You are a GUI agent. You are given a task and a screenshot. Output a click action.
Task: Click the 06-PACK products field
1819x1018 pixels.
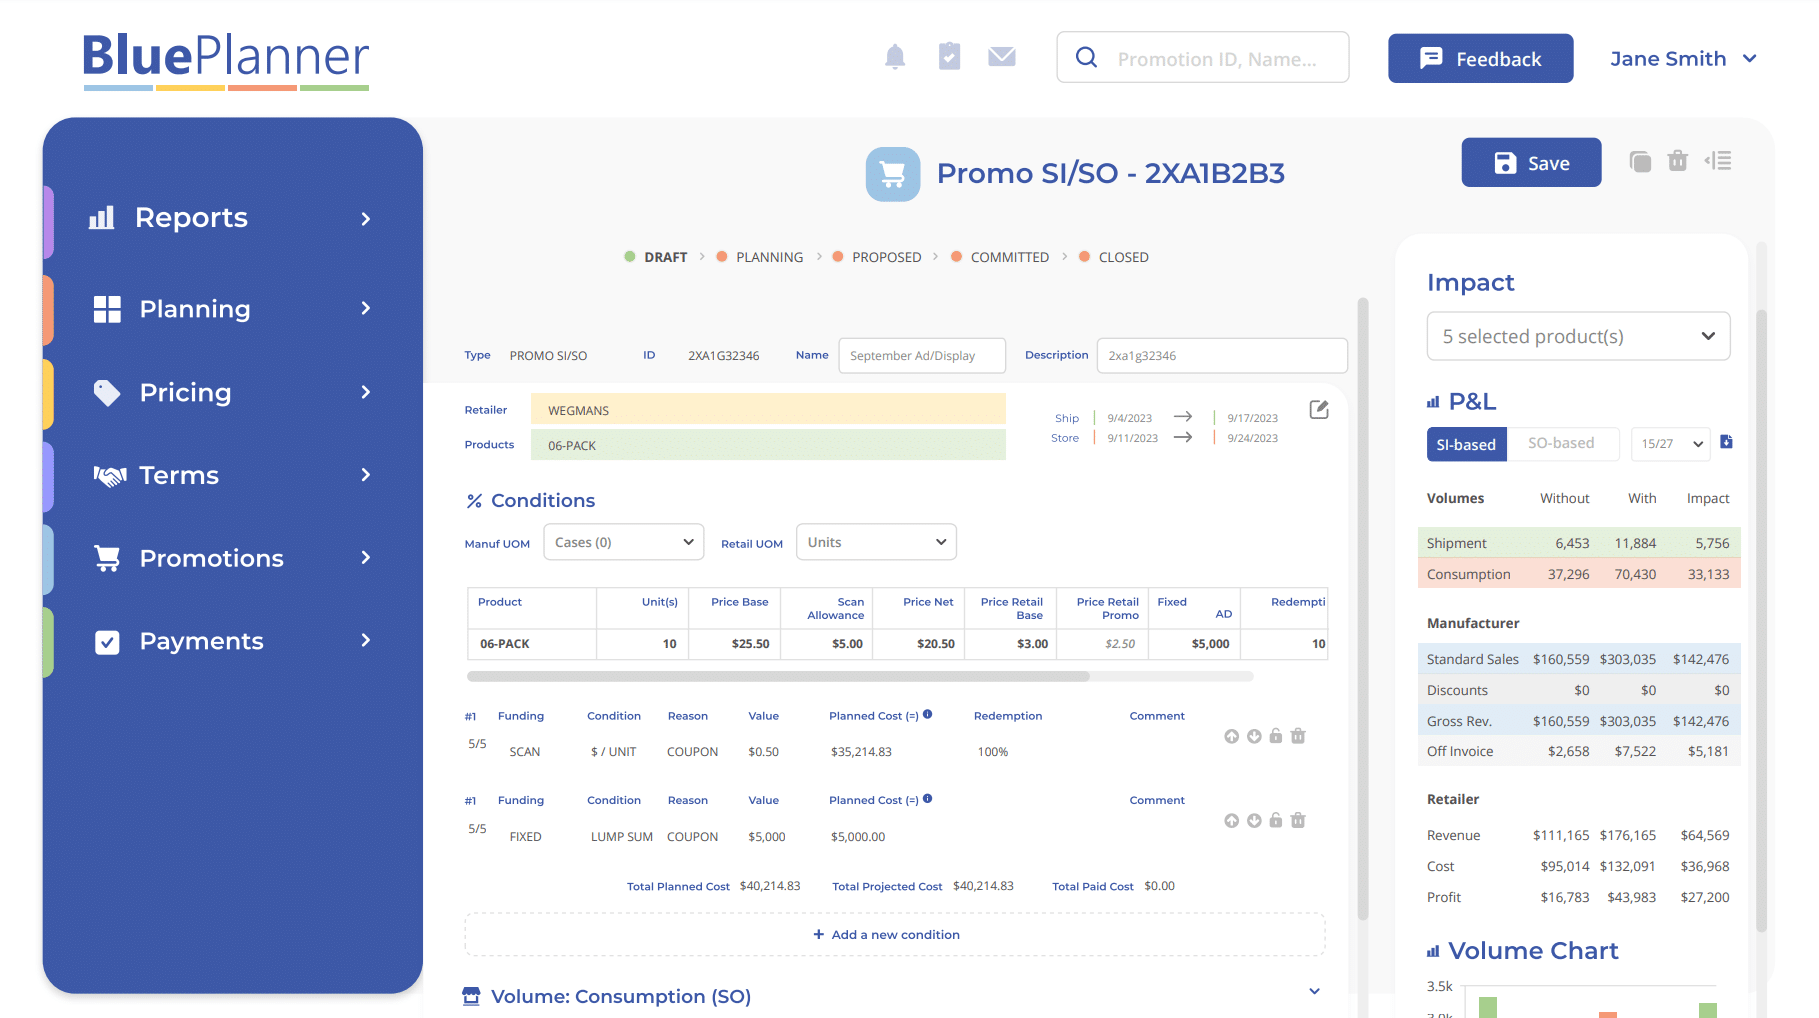(x=768, y=445)
